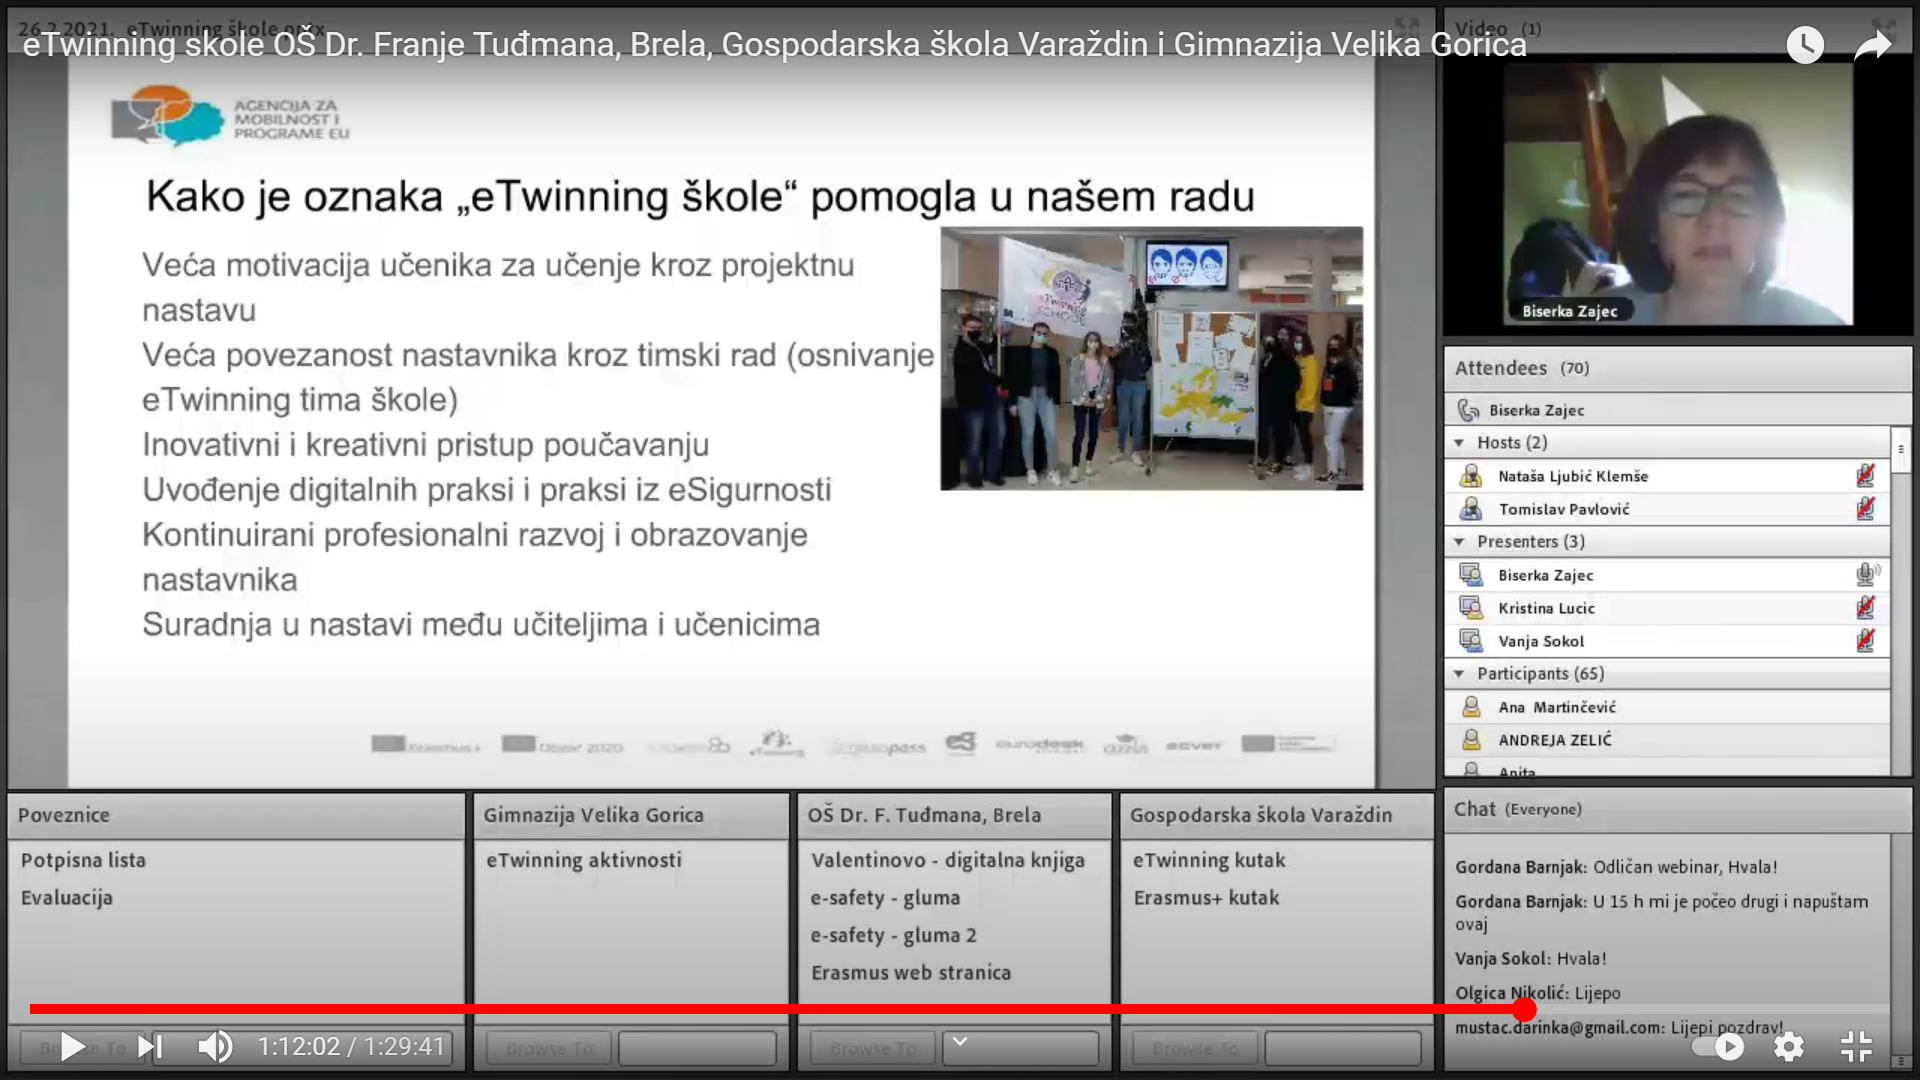Screen dimensions: 1920x1080
Task: Exit full screen mode
Action: [x=1856, y=1047]
